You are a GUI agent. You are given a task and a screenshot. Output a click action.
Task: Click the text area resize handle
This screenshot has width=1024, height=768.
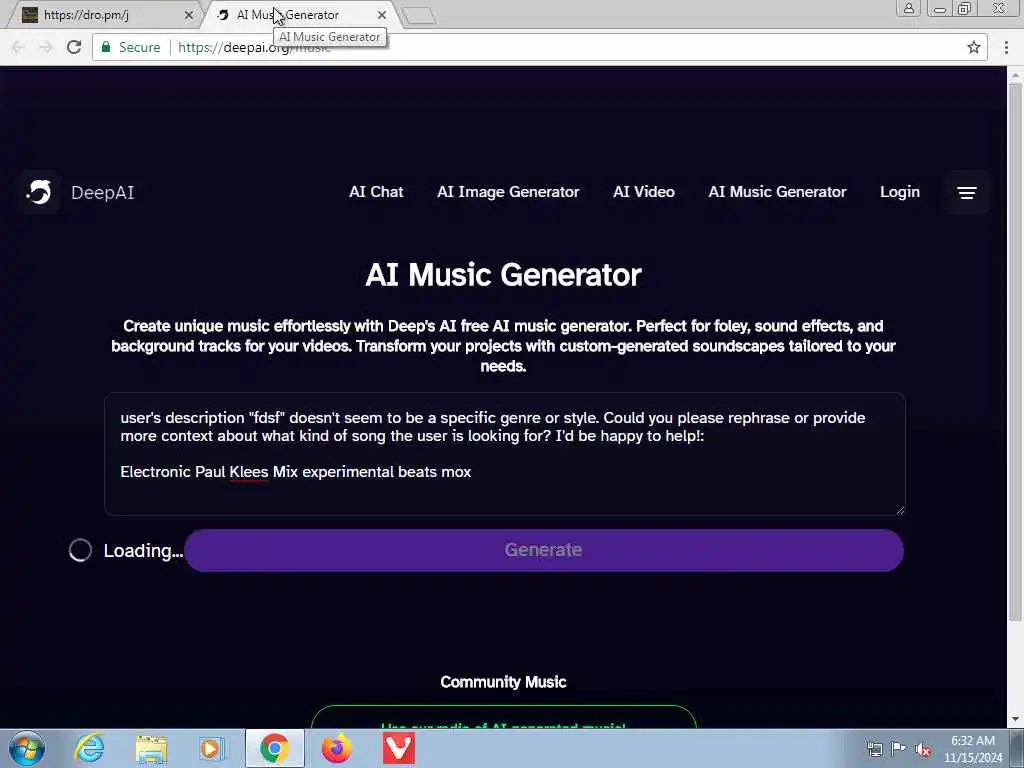click(900, 509)
